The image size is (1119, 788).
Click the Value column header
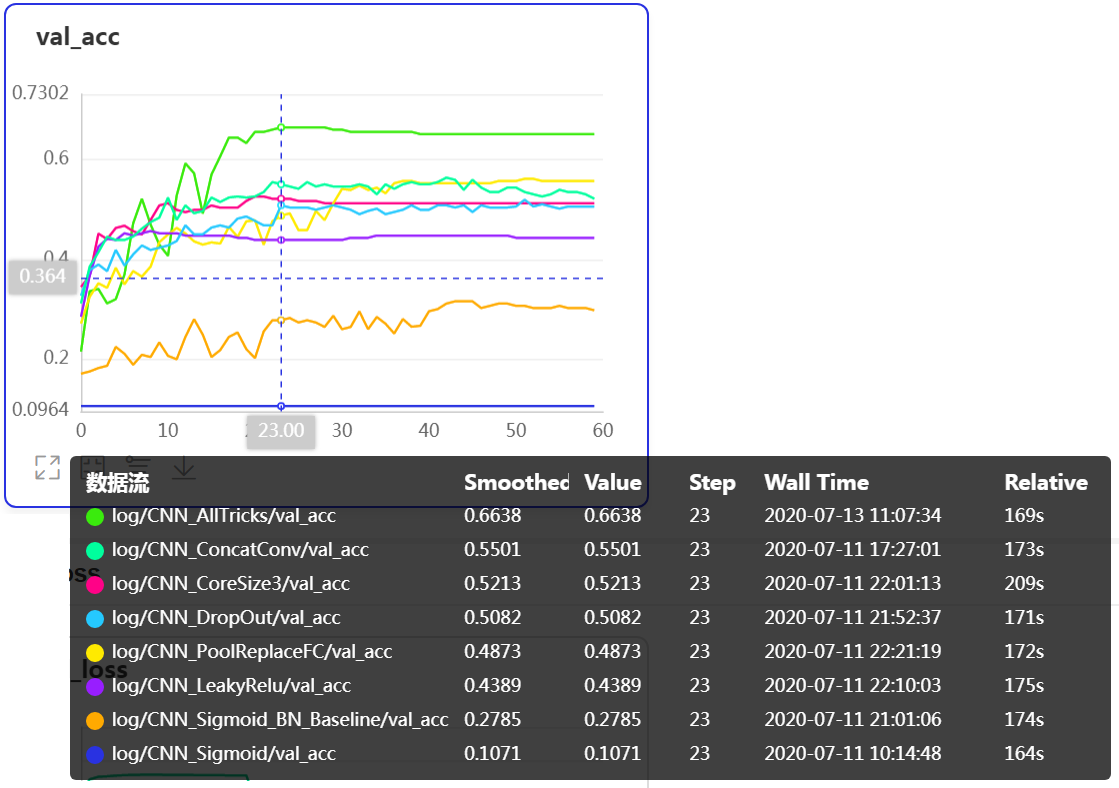pyautogui.click(x=613, y=483)
